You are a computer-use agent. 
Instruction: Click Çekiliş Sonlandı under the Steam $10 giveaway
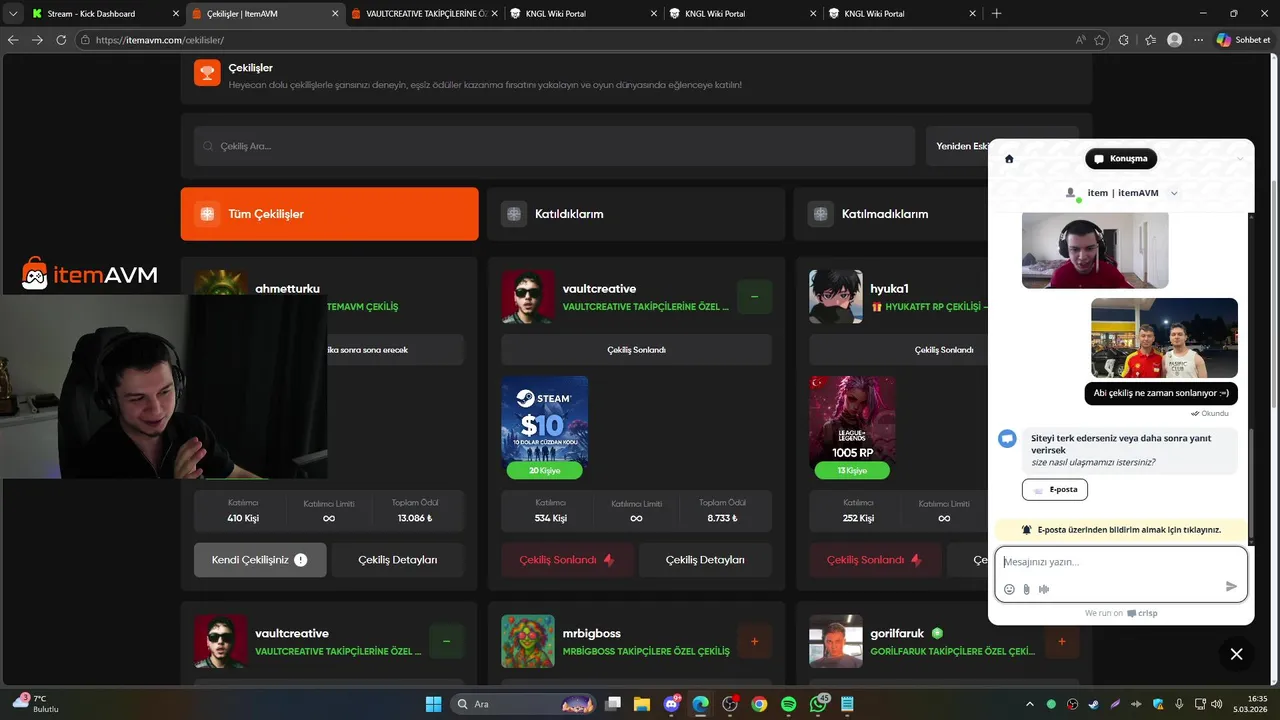pos(567,560)
